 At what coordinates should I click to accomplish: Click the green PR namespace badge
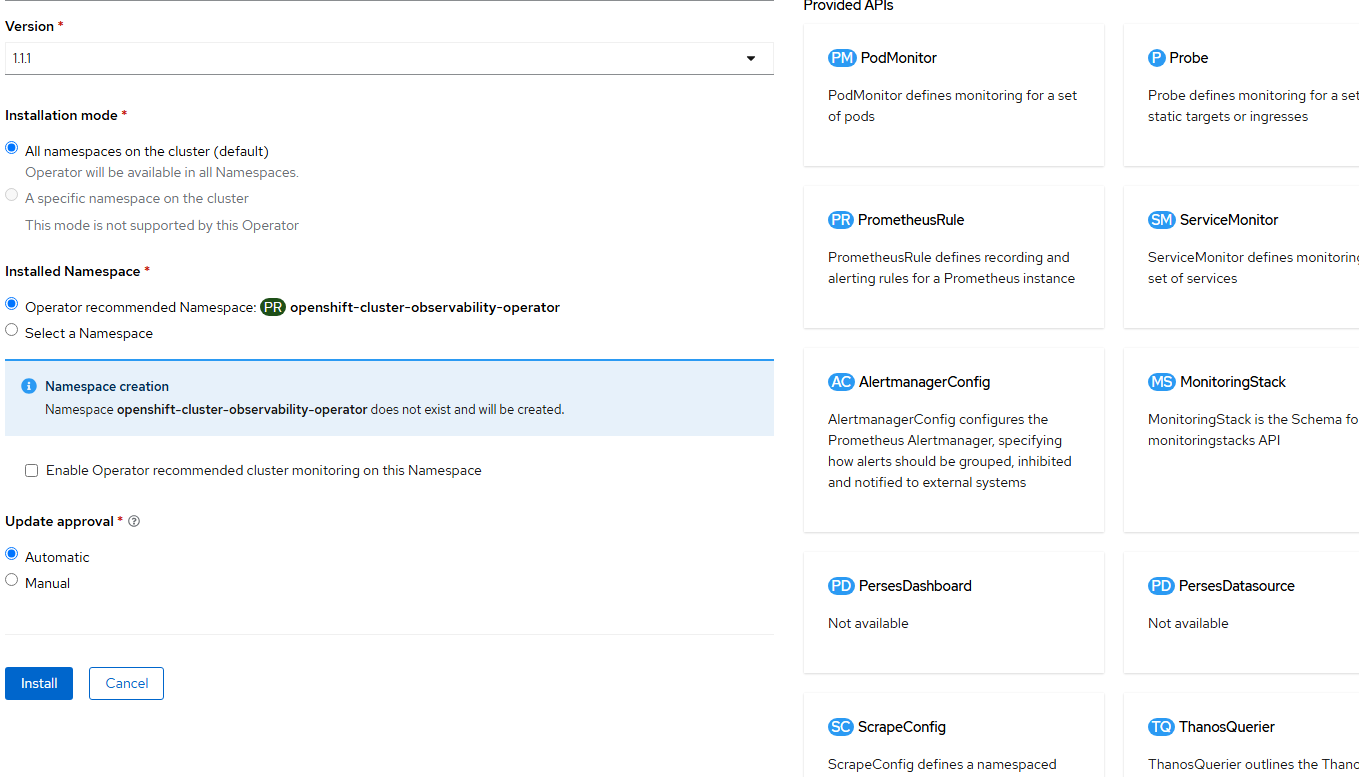click(273, 308)
